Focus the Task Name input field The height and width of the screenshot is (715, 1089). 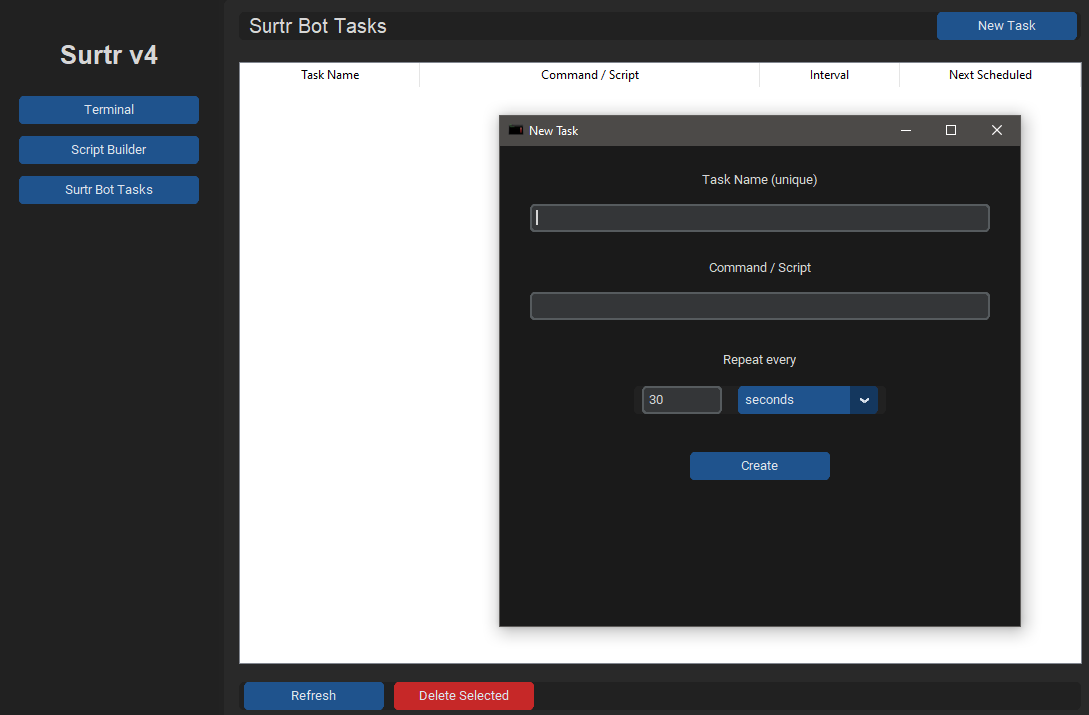coord(759,217)
